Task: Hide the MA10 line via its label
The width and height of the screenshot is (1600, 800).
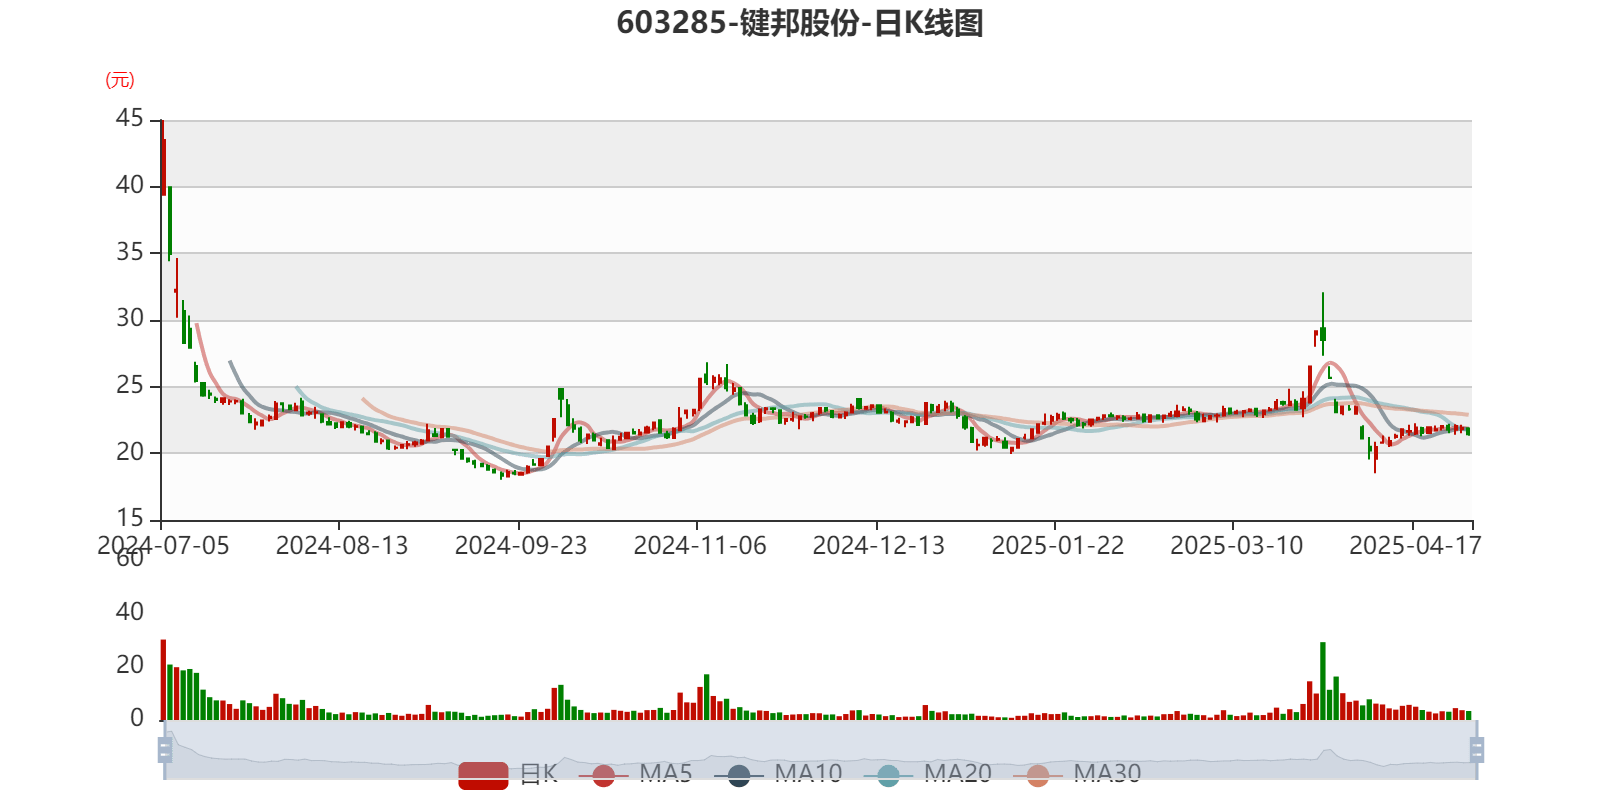Action: [808, 773]
